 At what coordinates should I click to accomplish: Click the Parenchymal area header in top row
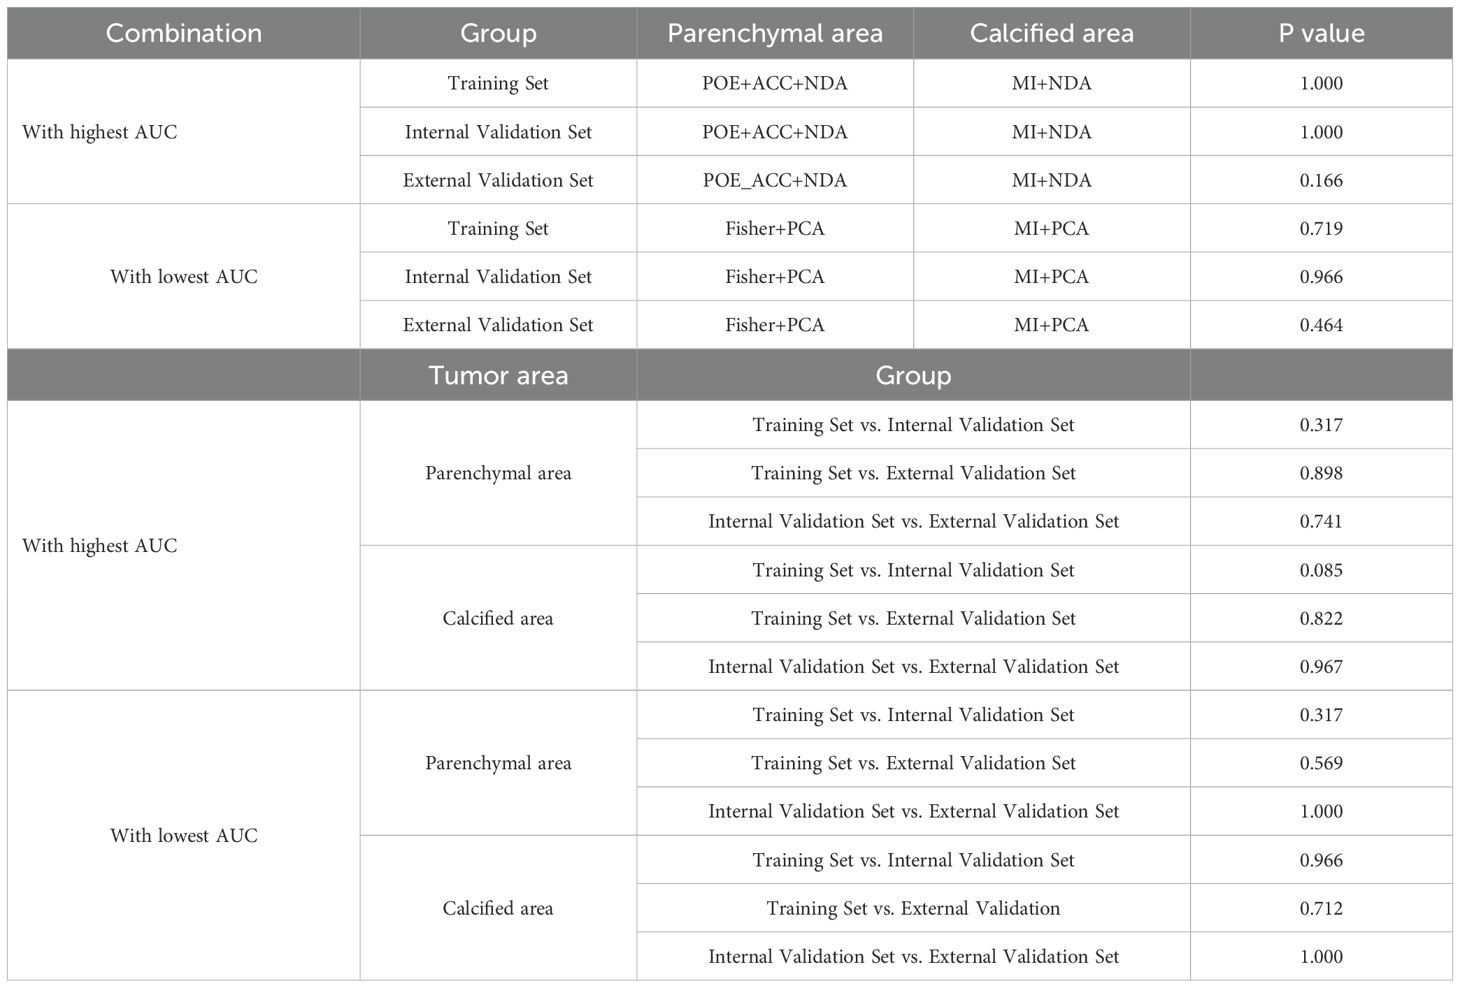775,33
